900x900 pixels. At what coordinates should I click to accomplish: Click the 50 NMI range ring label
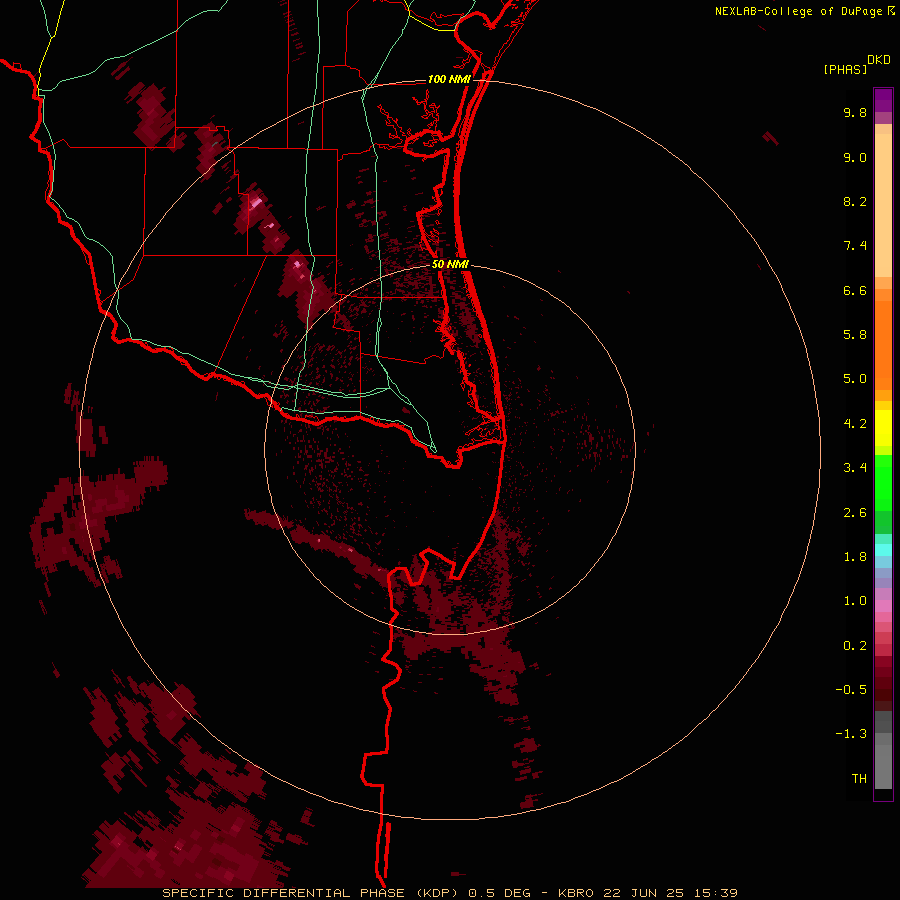tap(450, 264)
